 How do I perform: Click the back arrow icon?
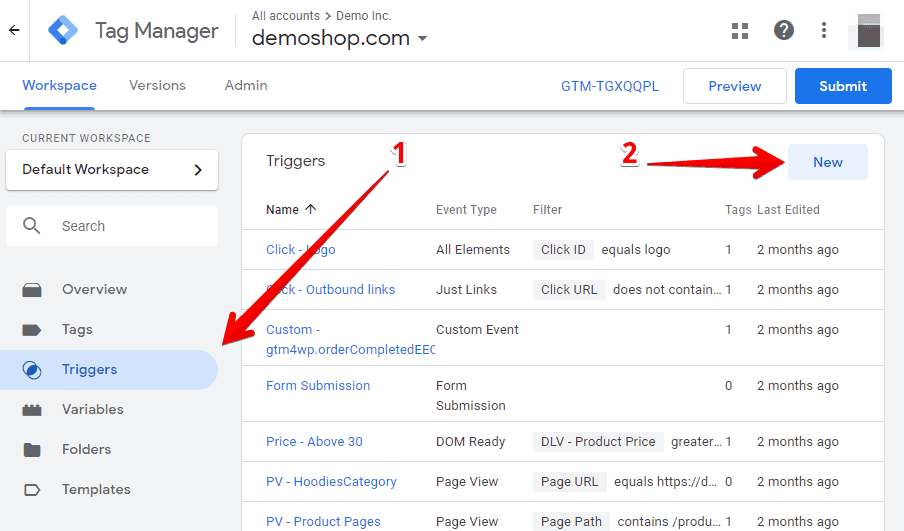click(14, 30)
